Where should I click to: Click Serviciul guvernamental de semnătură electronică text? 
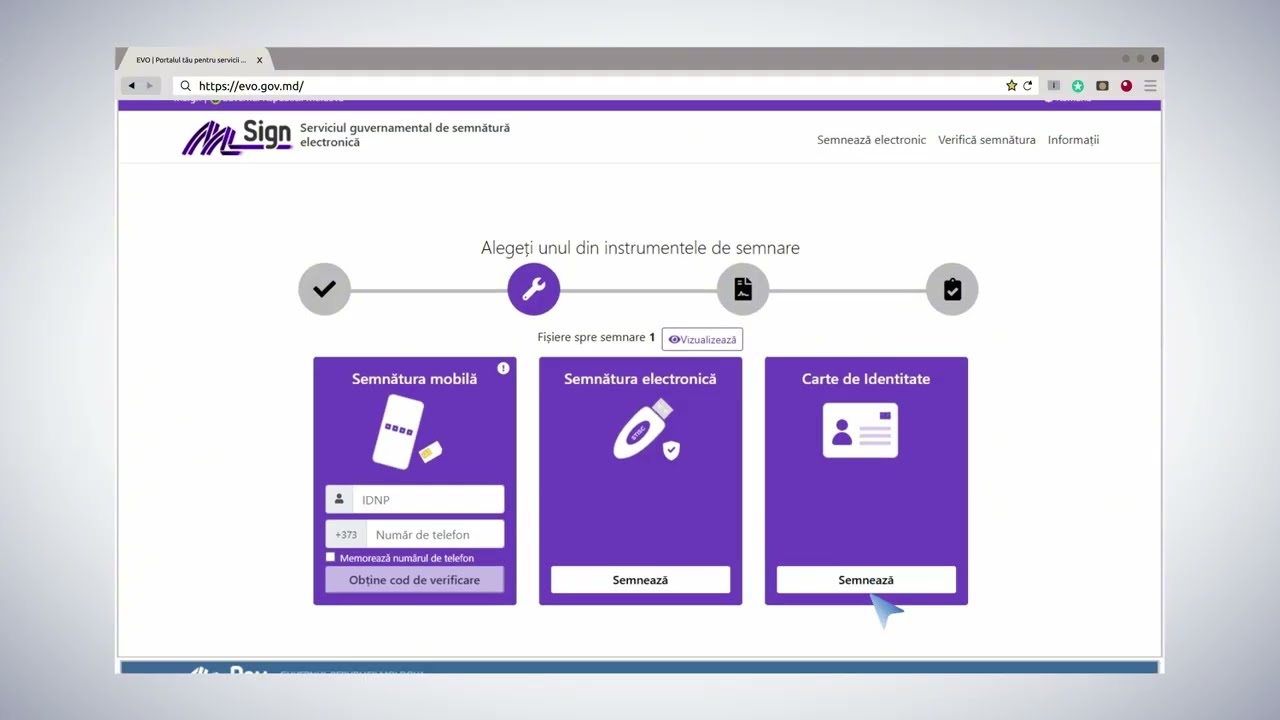tap(405, 135)
